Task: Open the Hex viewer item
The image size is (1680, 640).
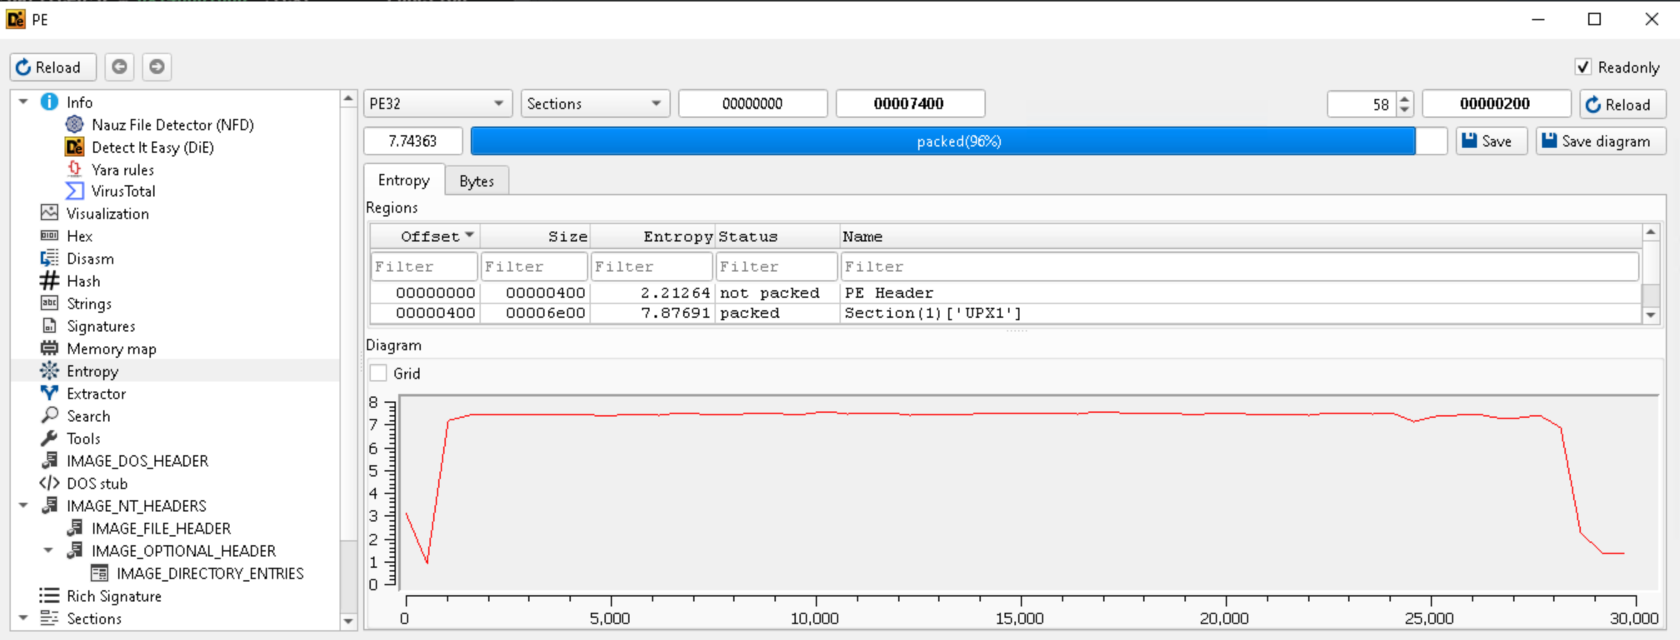Action: point(79,236)
